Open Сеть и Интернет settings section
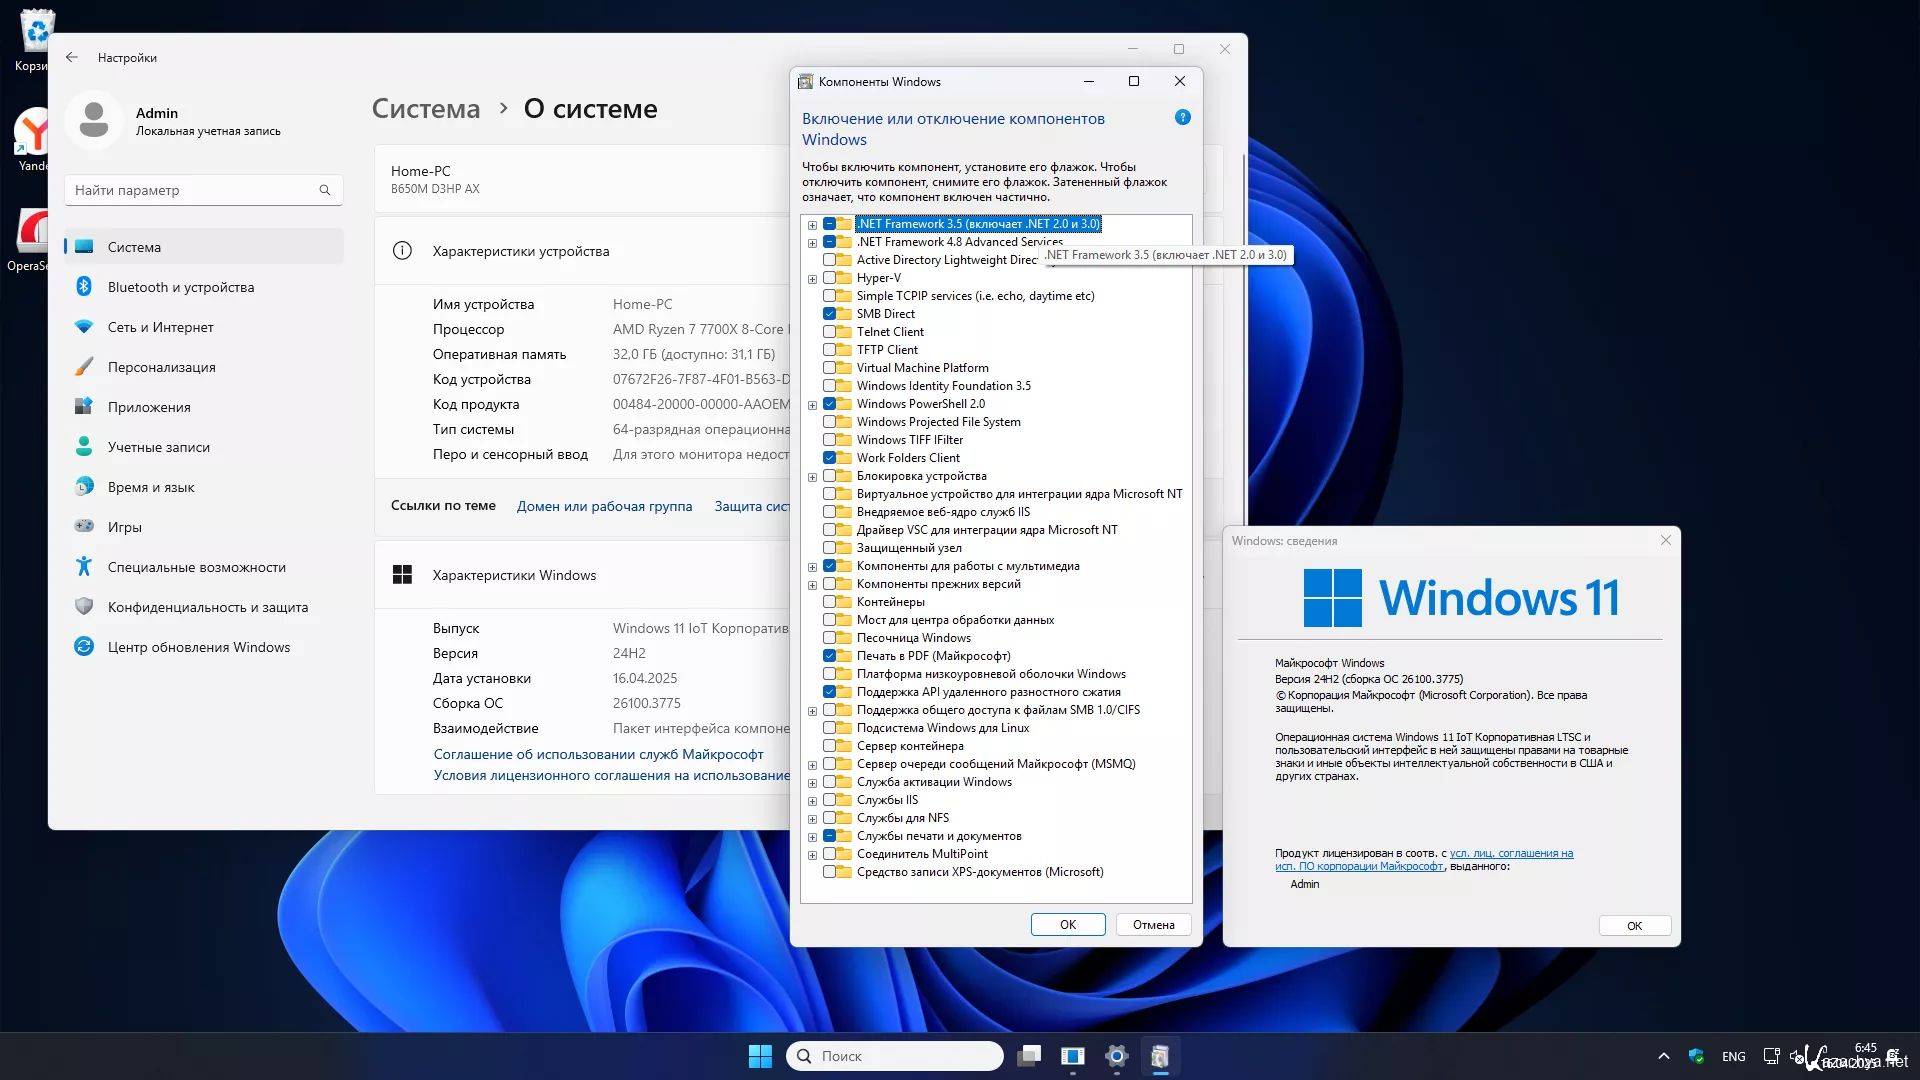The width and height of the screenshot is (1920, 1080). [x=160, y=327]
